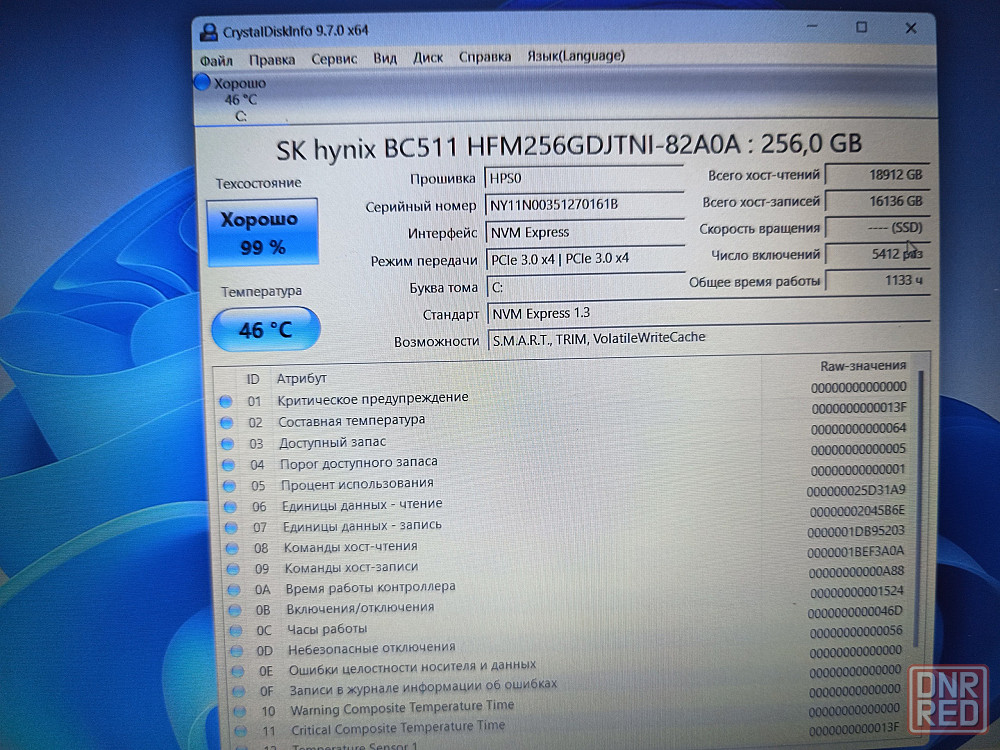Click status dot of Ошибки целостности носителя row

238,672
